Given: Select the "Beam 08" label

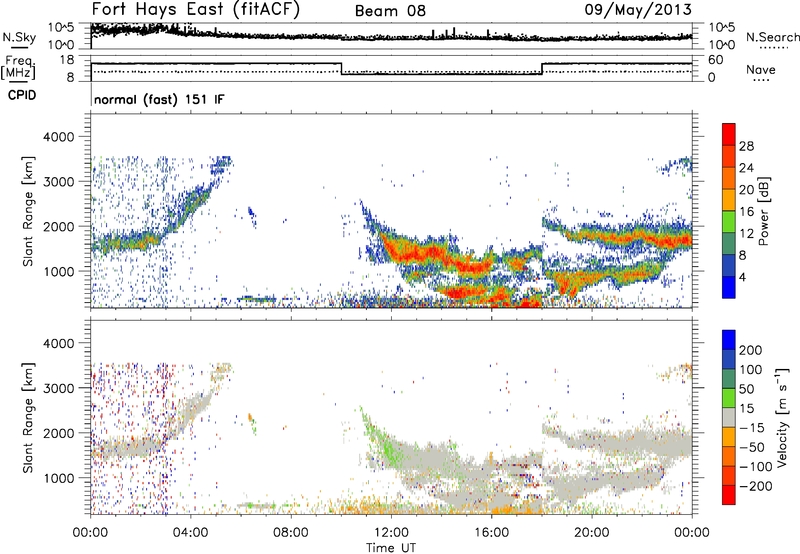Looking at the screenshot, I should [390, 11].
